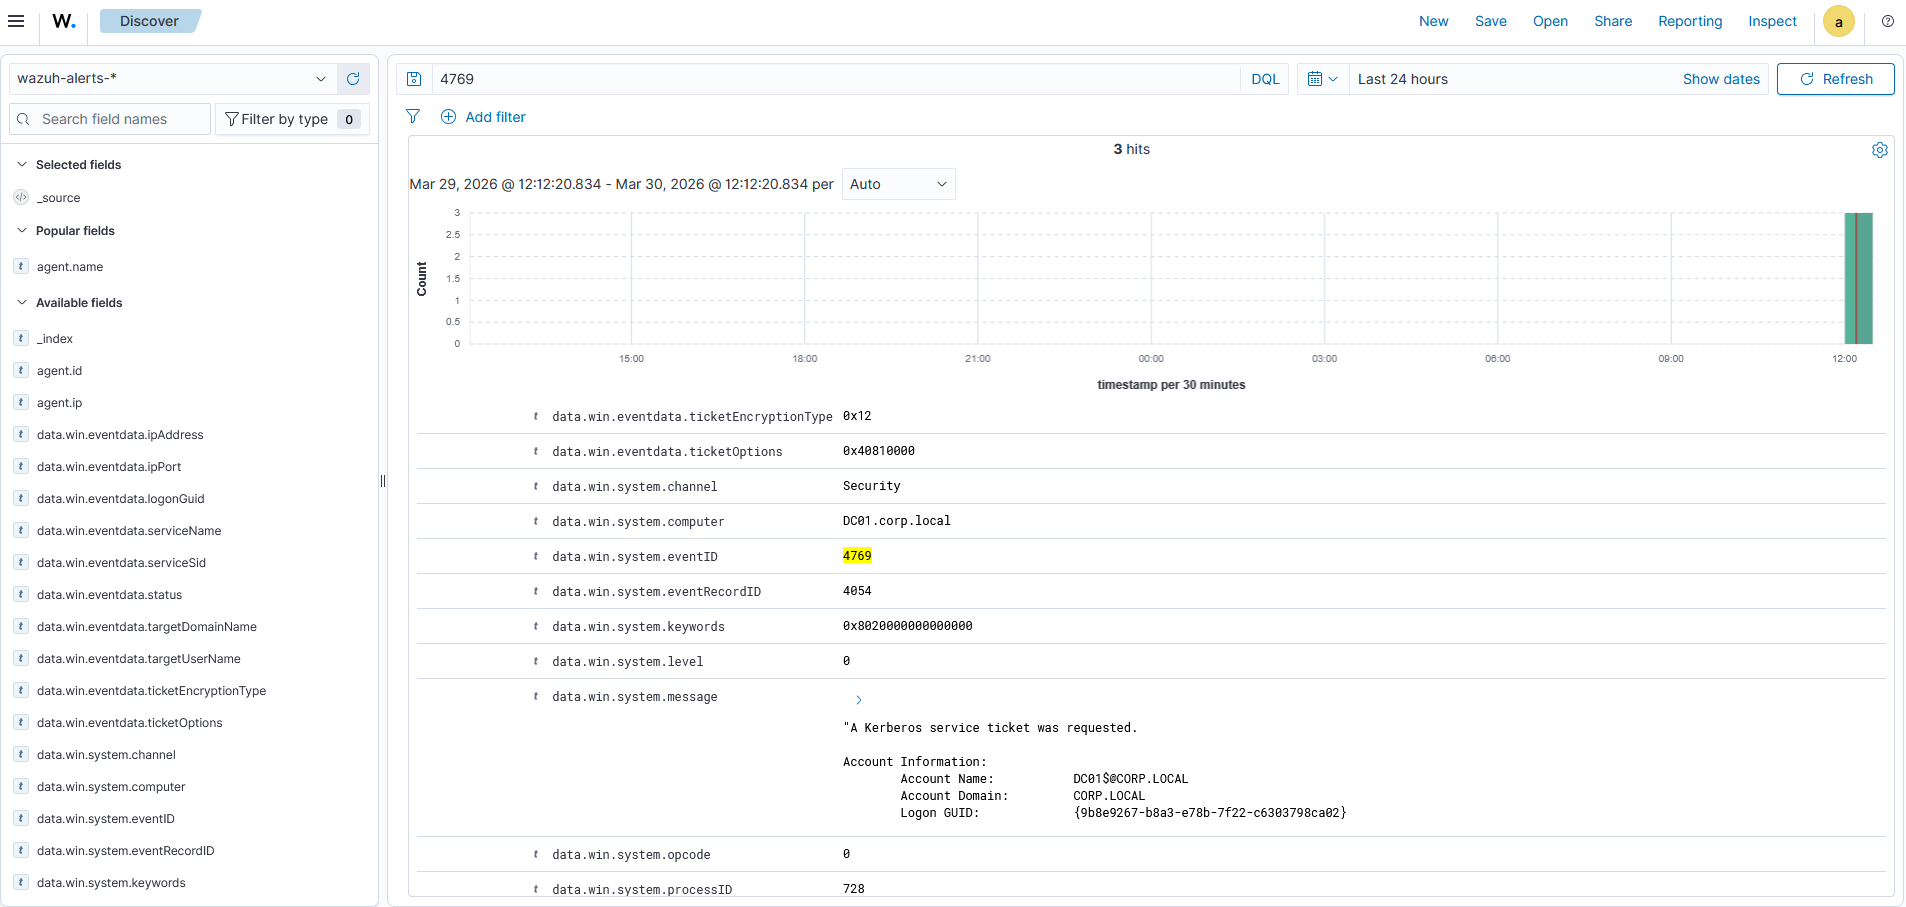Open Filter by type dropdown
Viewport: 1906px width, 907px height.
coord(292,119)
